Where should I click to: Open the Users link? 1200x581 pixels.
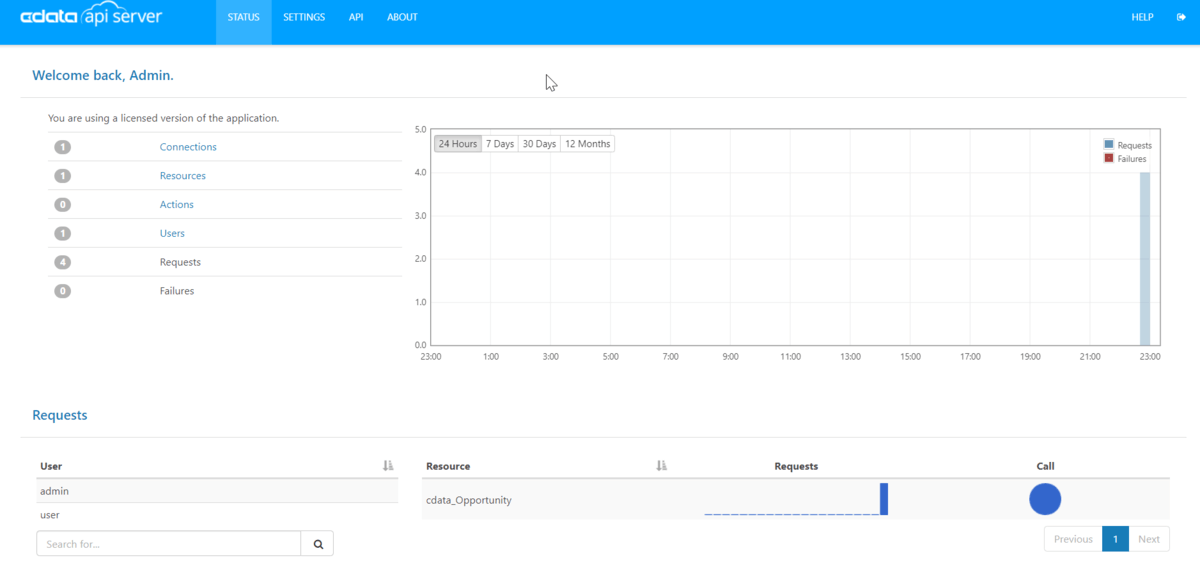172,233
